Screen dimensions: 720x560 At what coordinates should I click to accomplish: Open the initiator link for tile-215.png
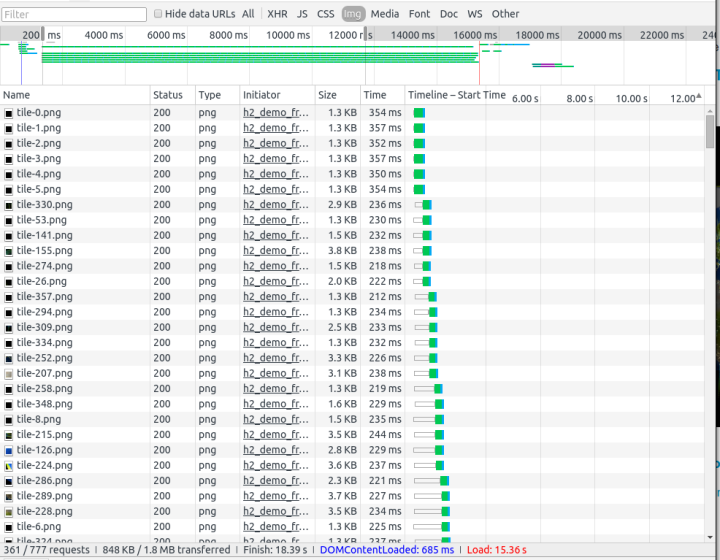click(276, 434)
